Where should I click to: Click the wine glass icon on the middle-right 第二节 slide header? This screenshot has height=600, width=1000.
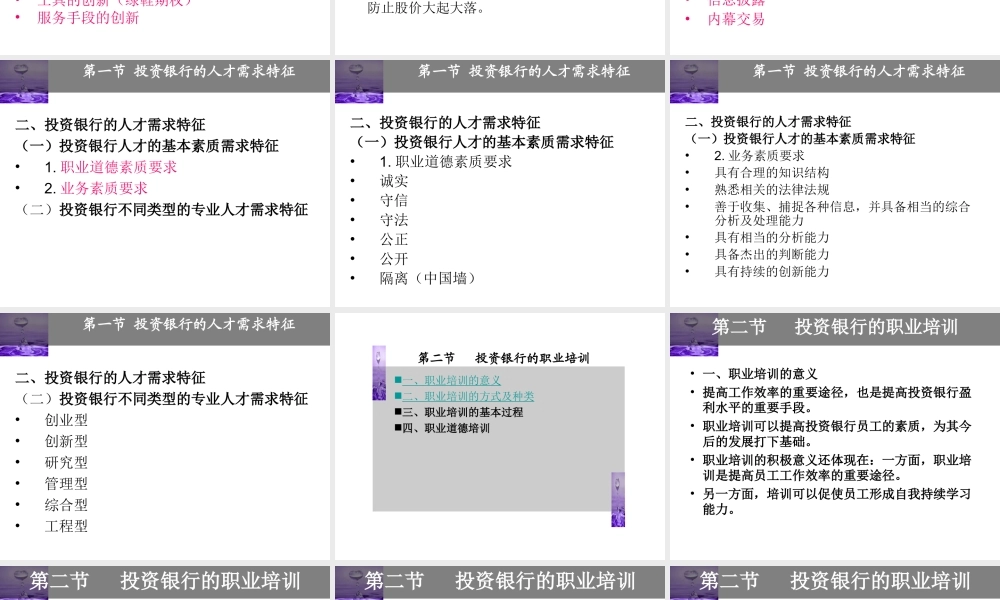tap(693, 325)
